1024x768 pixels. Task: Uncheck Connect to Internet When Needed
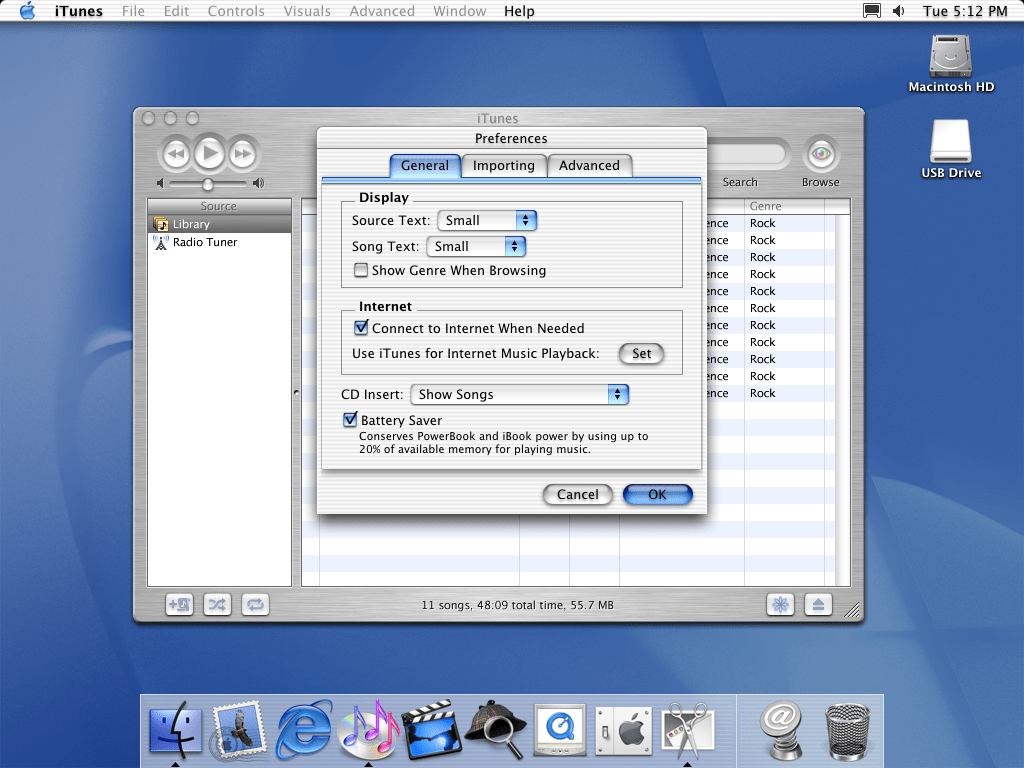click(360, 327)
